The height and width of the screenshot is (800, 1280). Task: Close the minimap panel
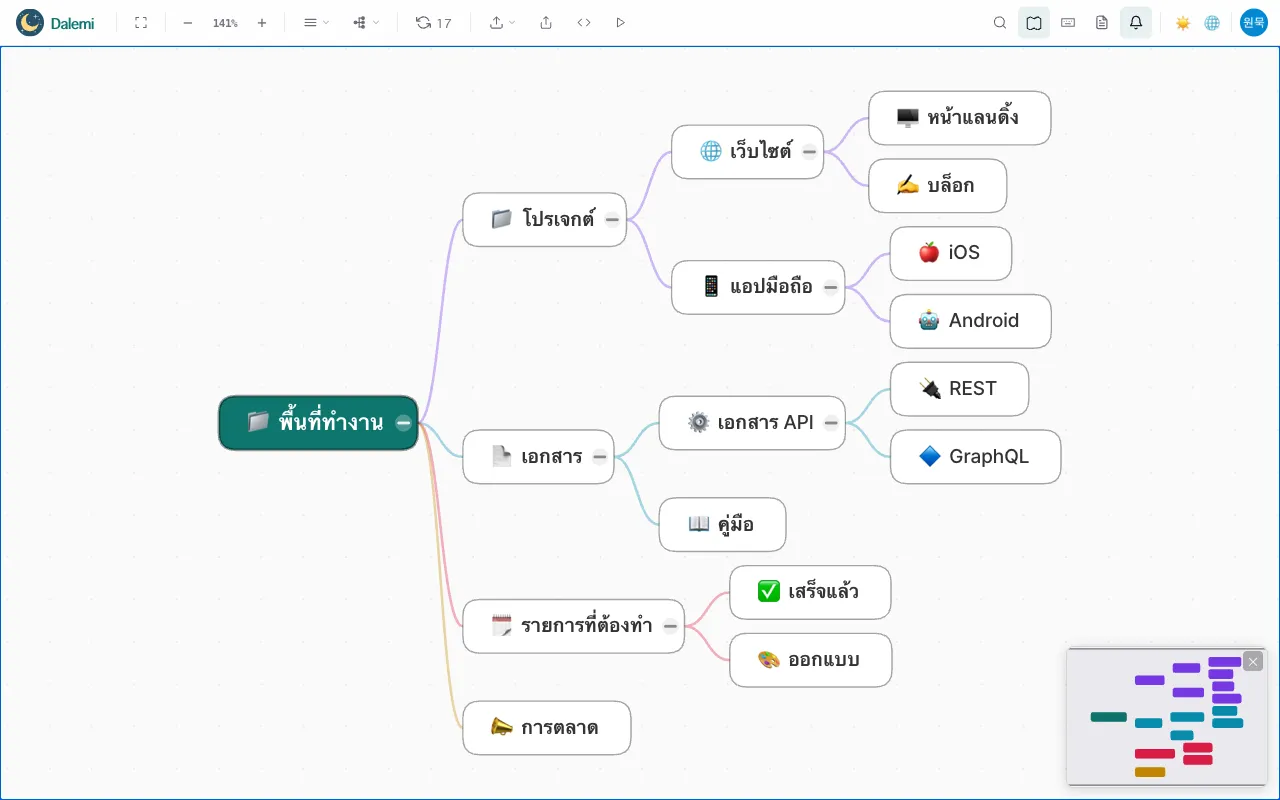pyautogui.click(x=1253, y=661)
